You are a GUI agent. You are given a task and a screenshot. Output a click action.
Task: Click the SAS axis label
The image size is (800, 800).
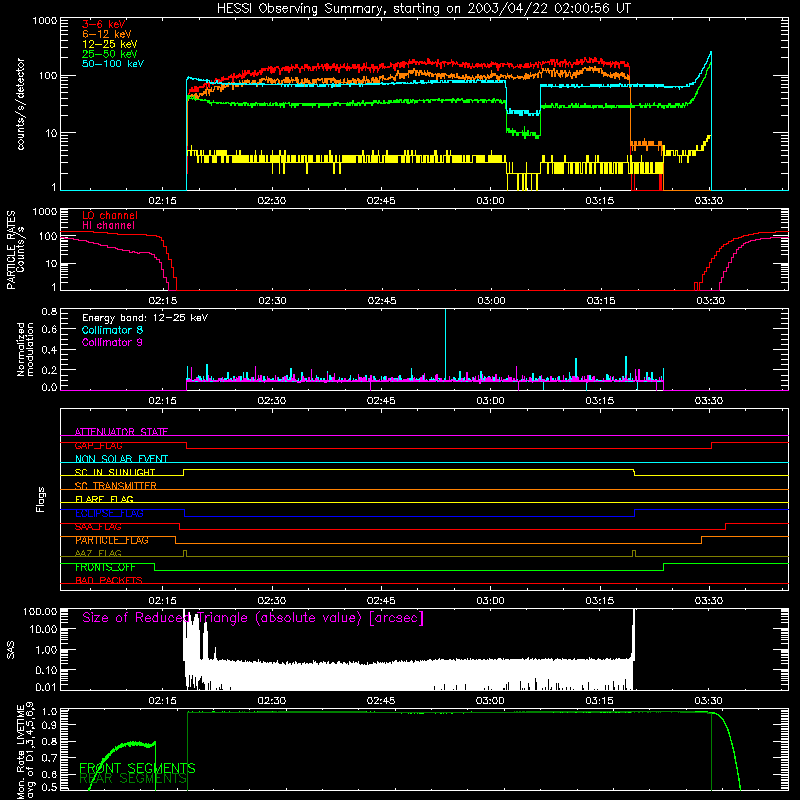[x=10, y=650]
